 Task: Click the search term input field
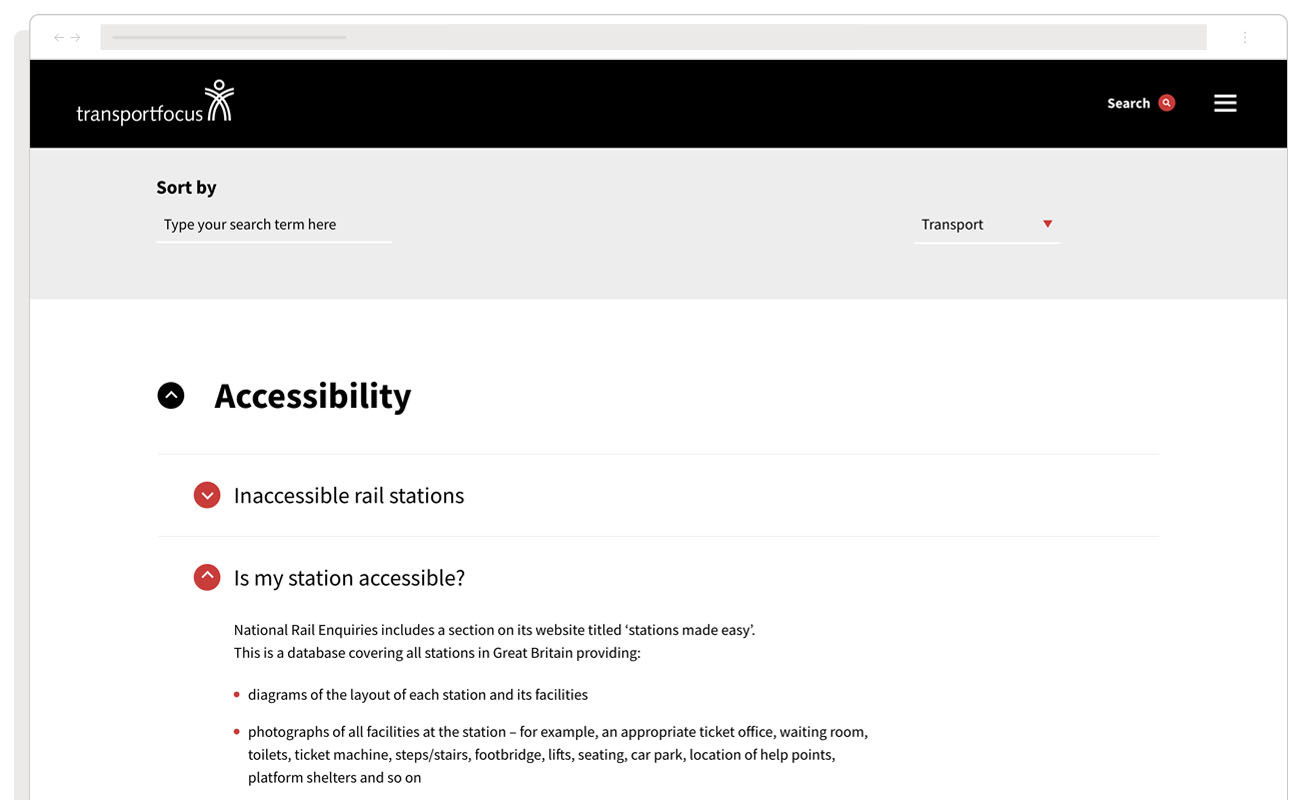pos(274,225)
